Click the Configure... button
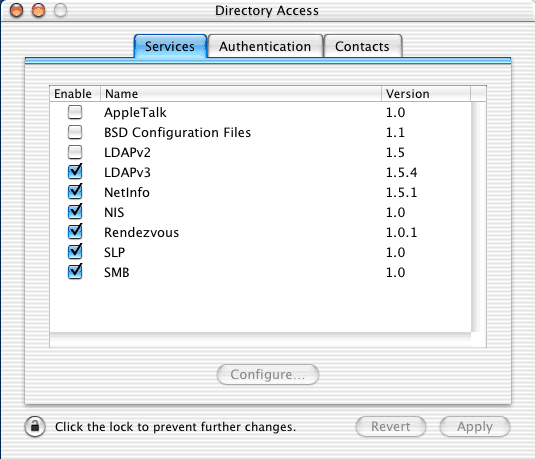Viewport: 535px width, 459px height. (268, 374)
